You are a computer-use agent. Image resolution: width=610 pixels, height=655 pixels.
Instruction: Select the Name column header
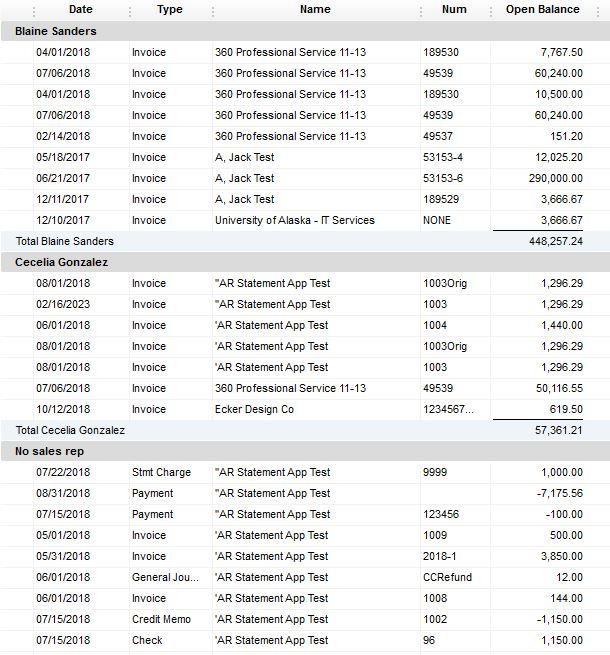(315, 10)
